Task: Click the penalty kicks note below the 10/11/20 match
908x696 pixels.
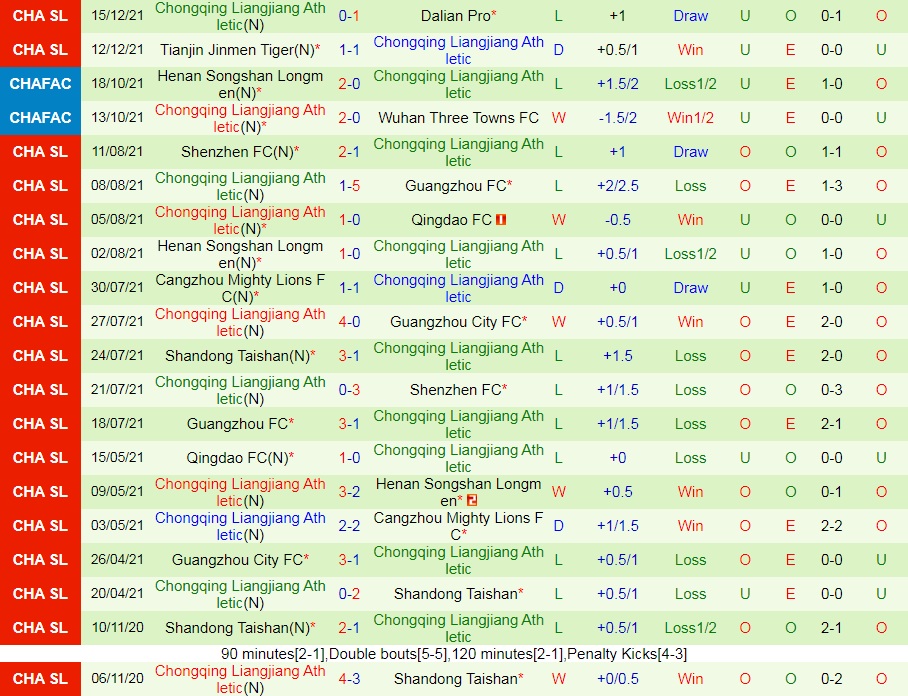Action: coord(454,654)
